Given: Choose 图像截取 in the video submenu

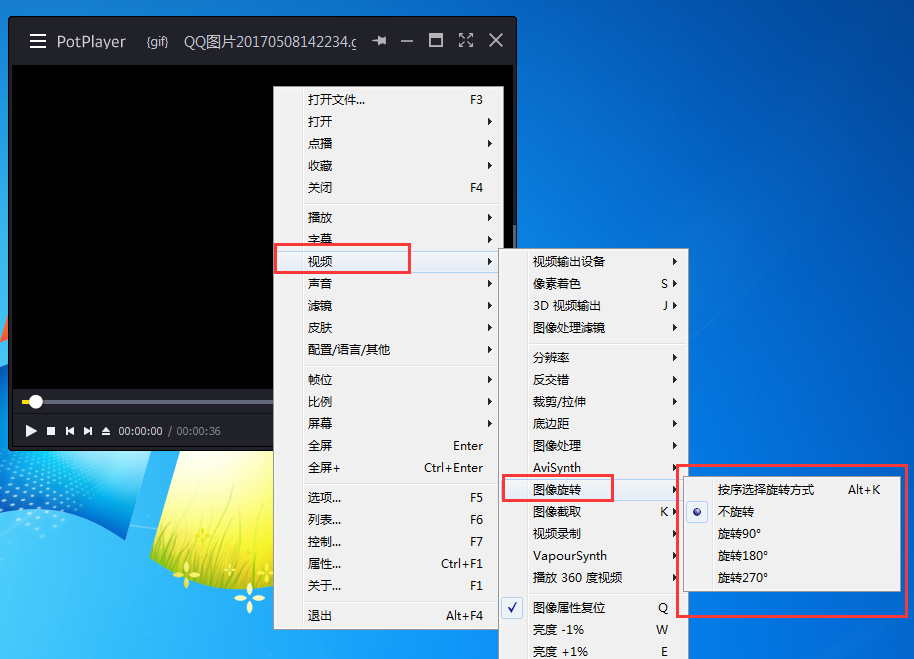Looking at the screenshot, I should pyautogui.click(x=554, y=511).
